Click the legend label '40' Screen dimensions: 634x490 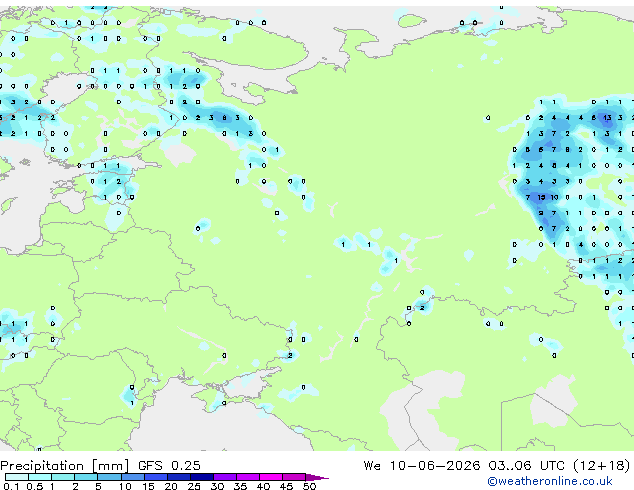tap(263, 486)
